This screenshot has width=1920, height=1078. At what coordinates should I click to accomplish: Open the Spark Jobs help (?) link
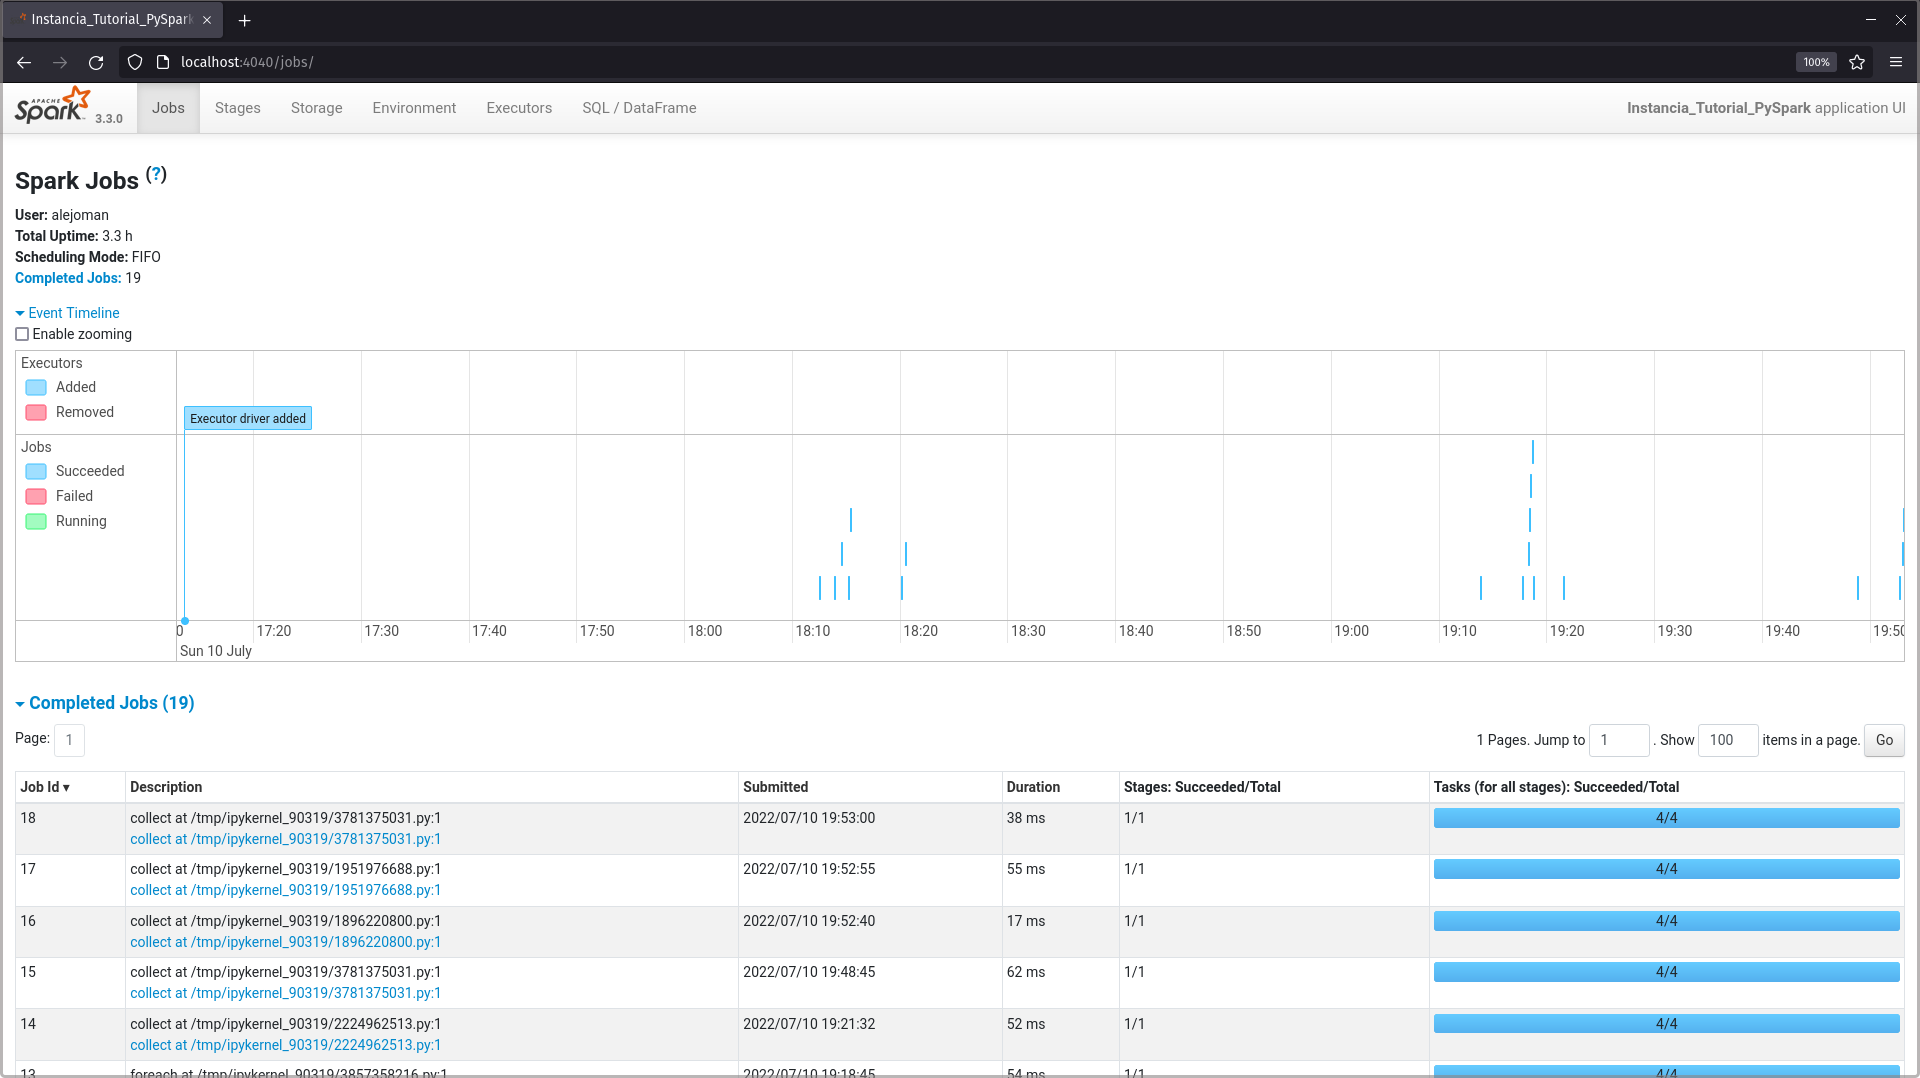(x=156, y=174)
